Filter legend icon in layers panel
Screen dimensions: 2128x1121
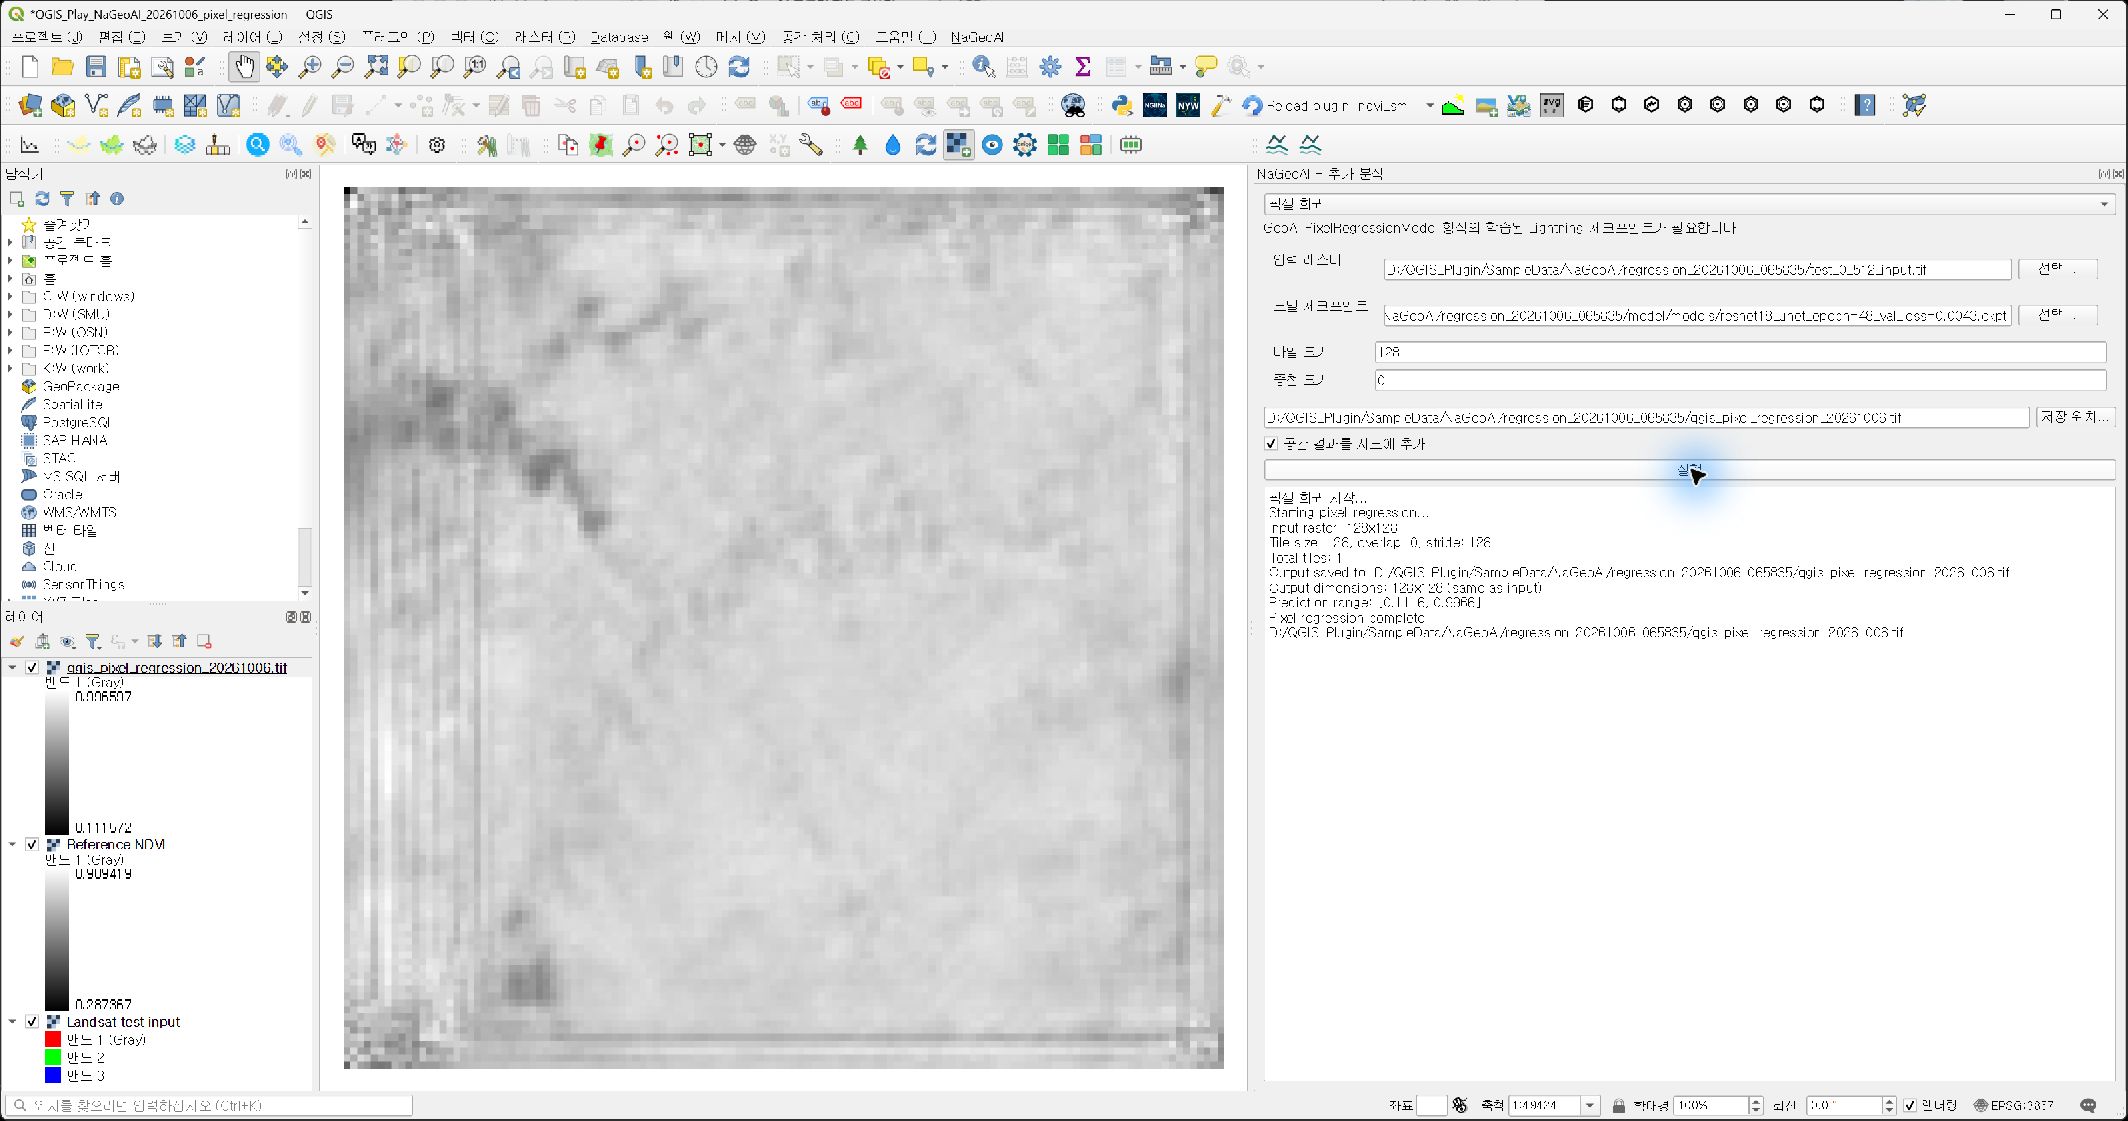[x=93, y=642]
